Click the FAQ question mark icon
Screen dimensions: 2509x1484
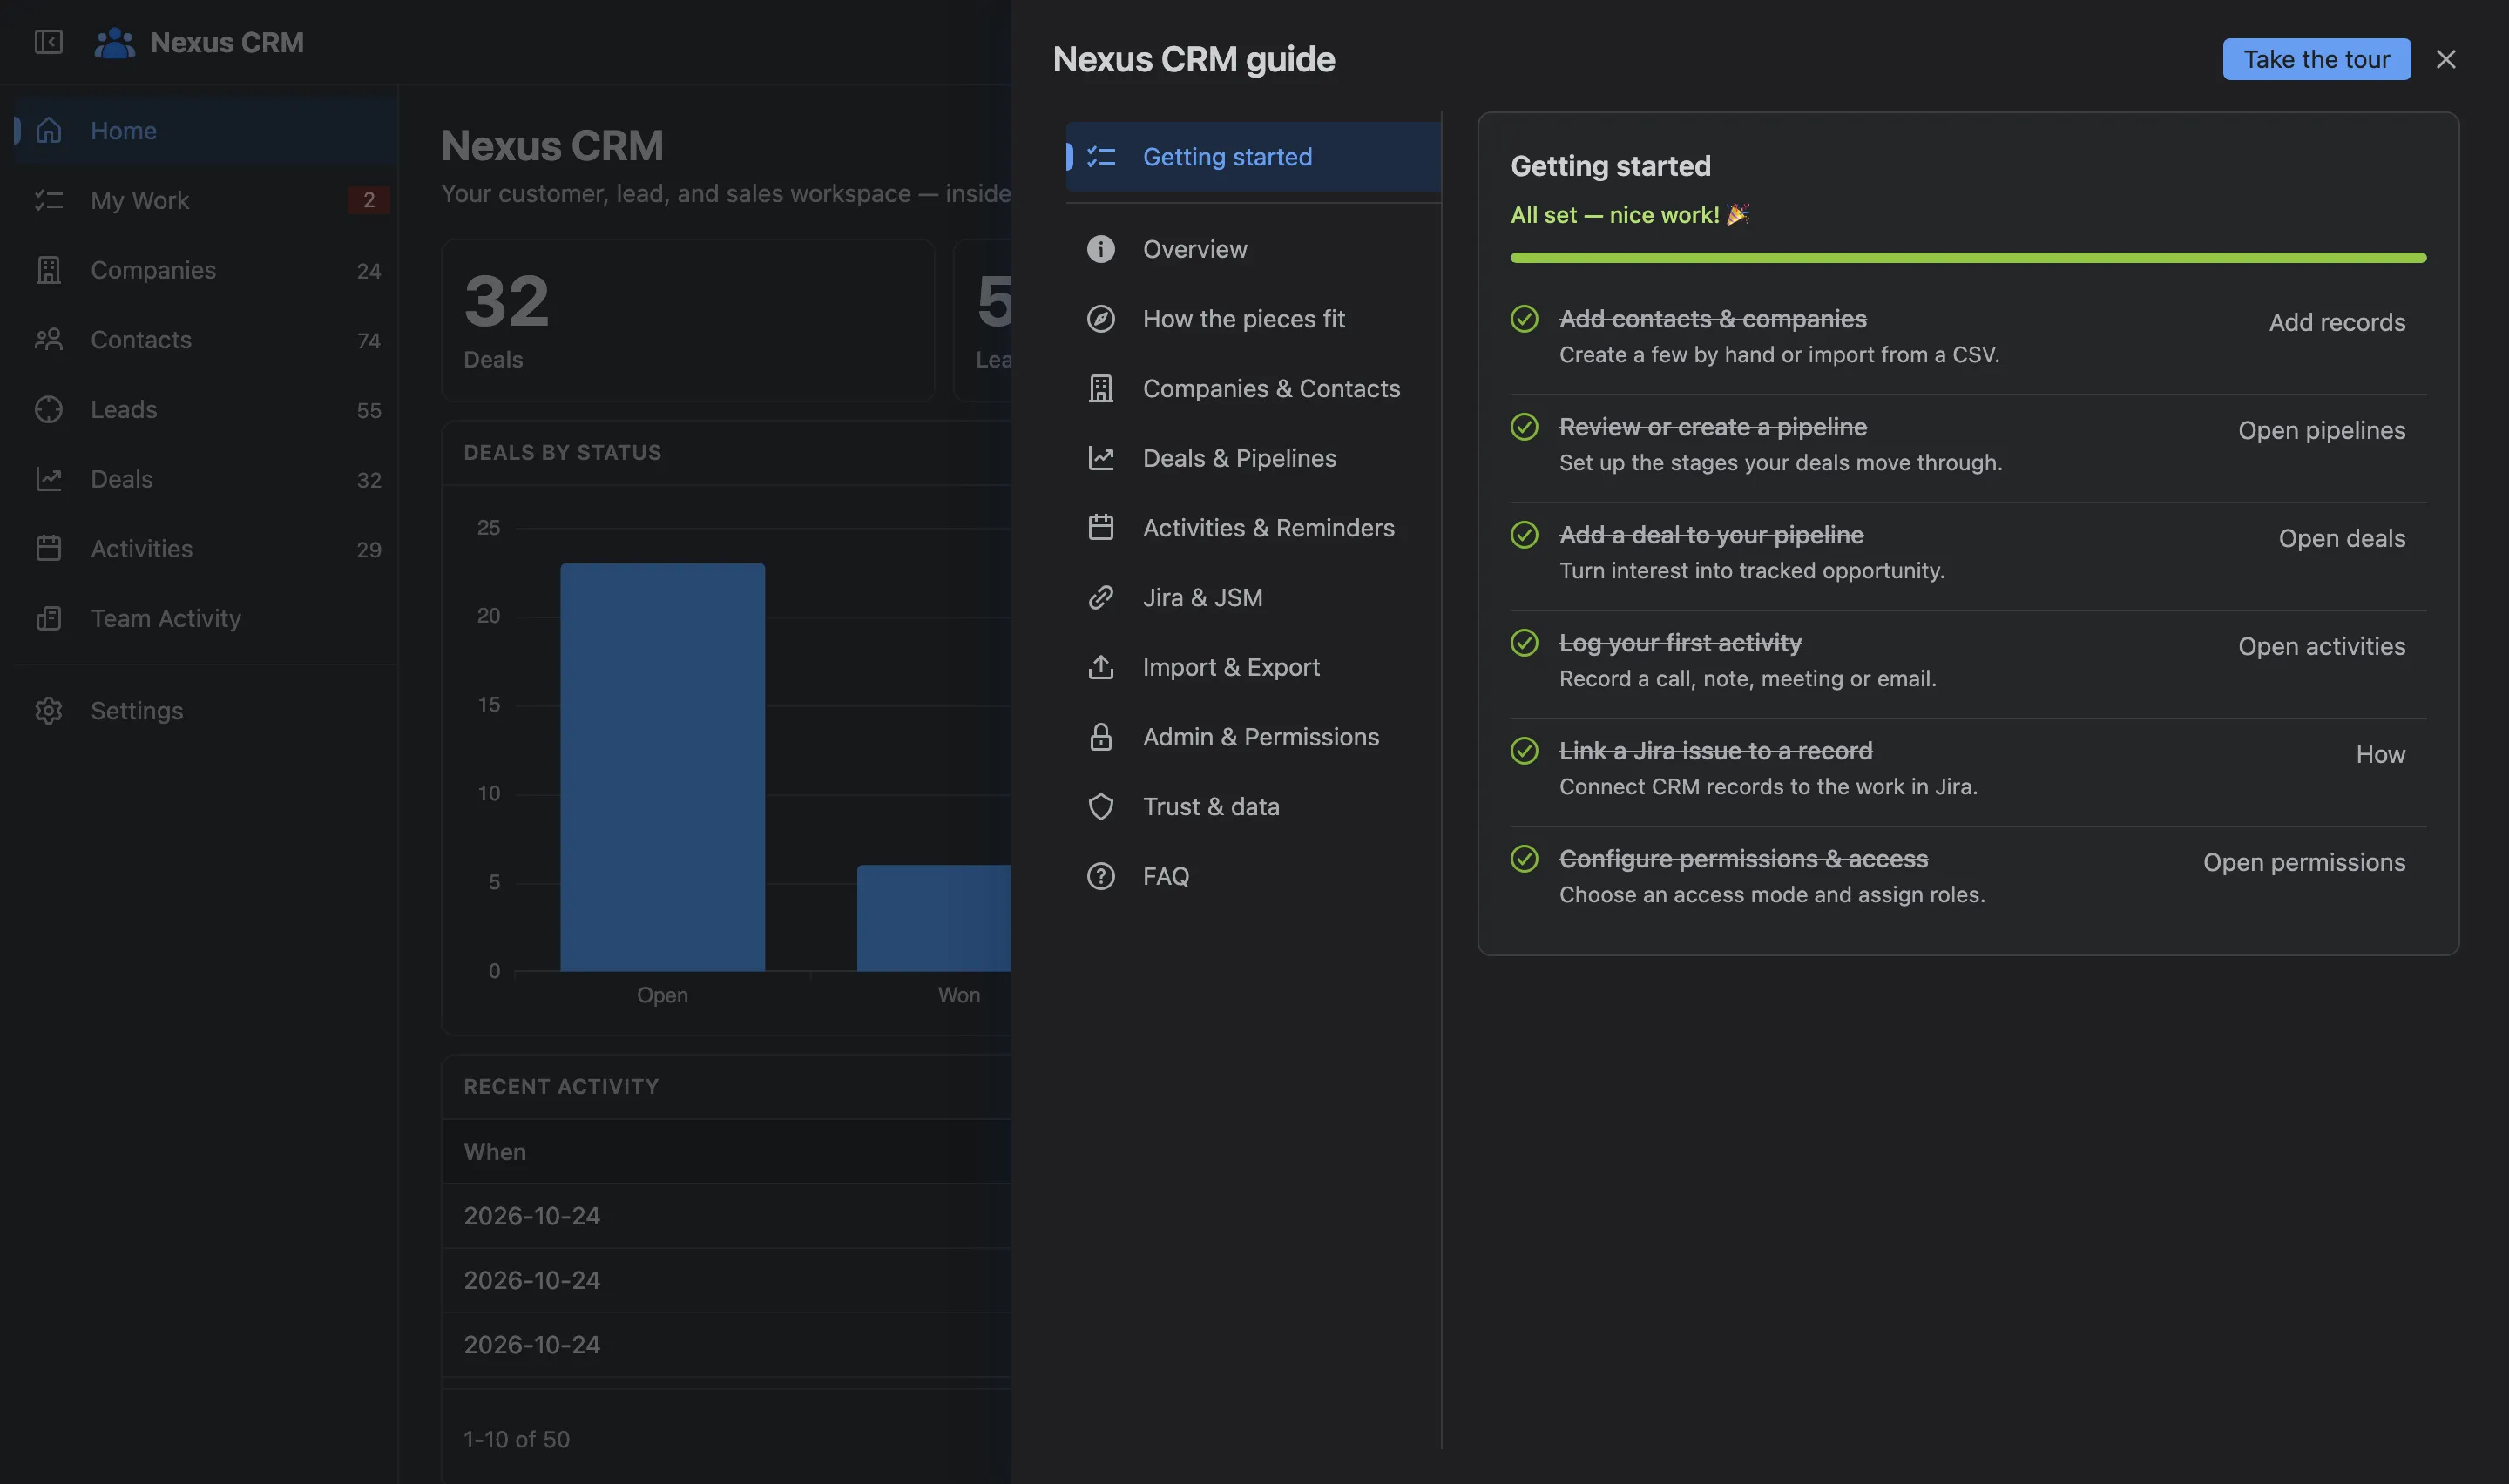[1100, 876]
